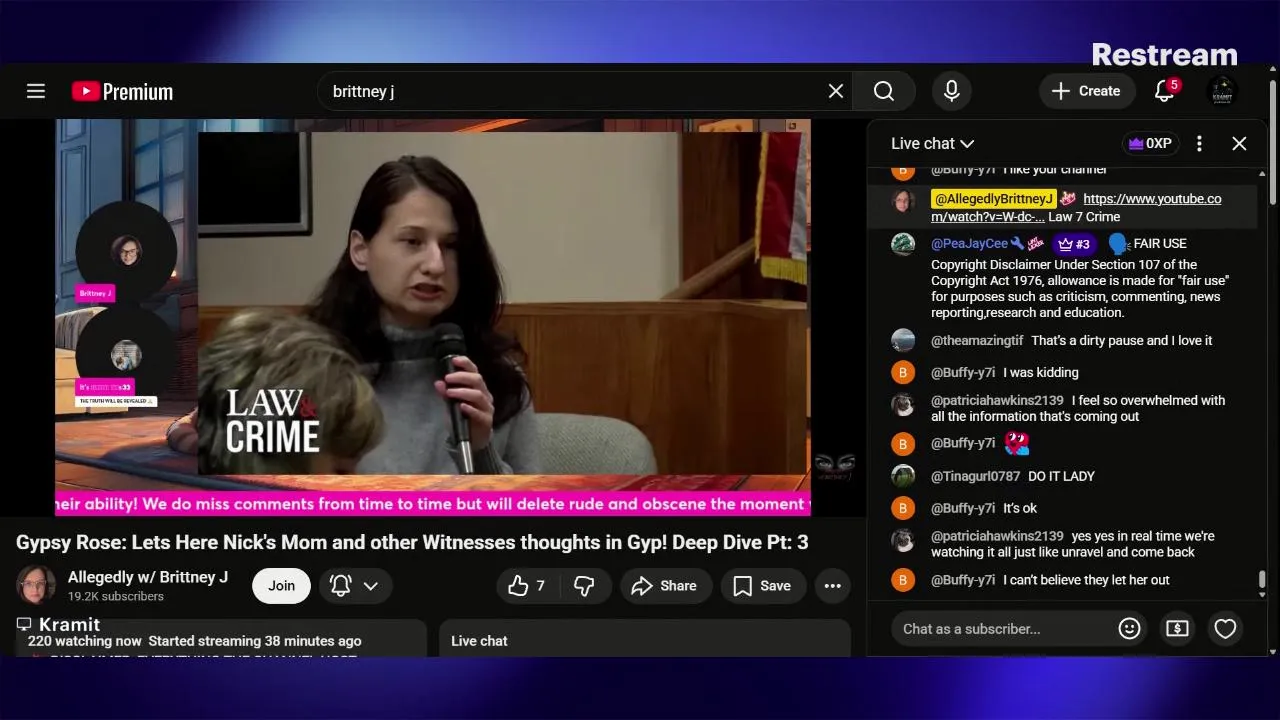1280x720 pixels.
Task: Click the Create button
Action: pyautogui.click(x=1087, y=91)
